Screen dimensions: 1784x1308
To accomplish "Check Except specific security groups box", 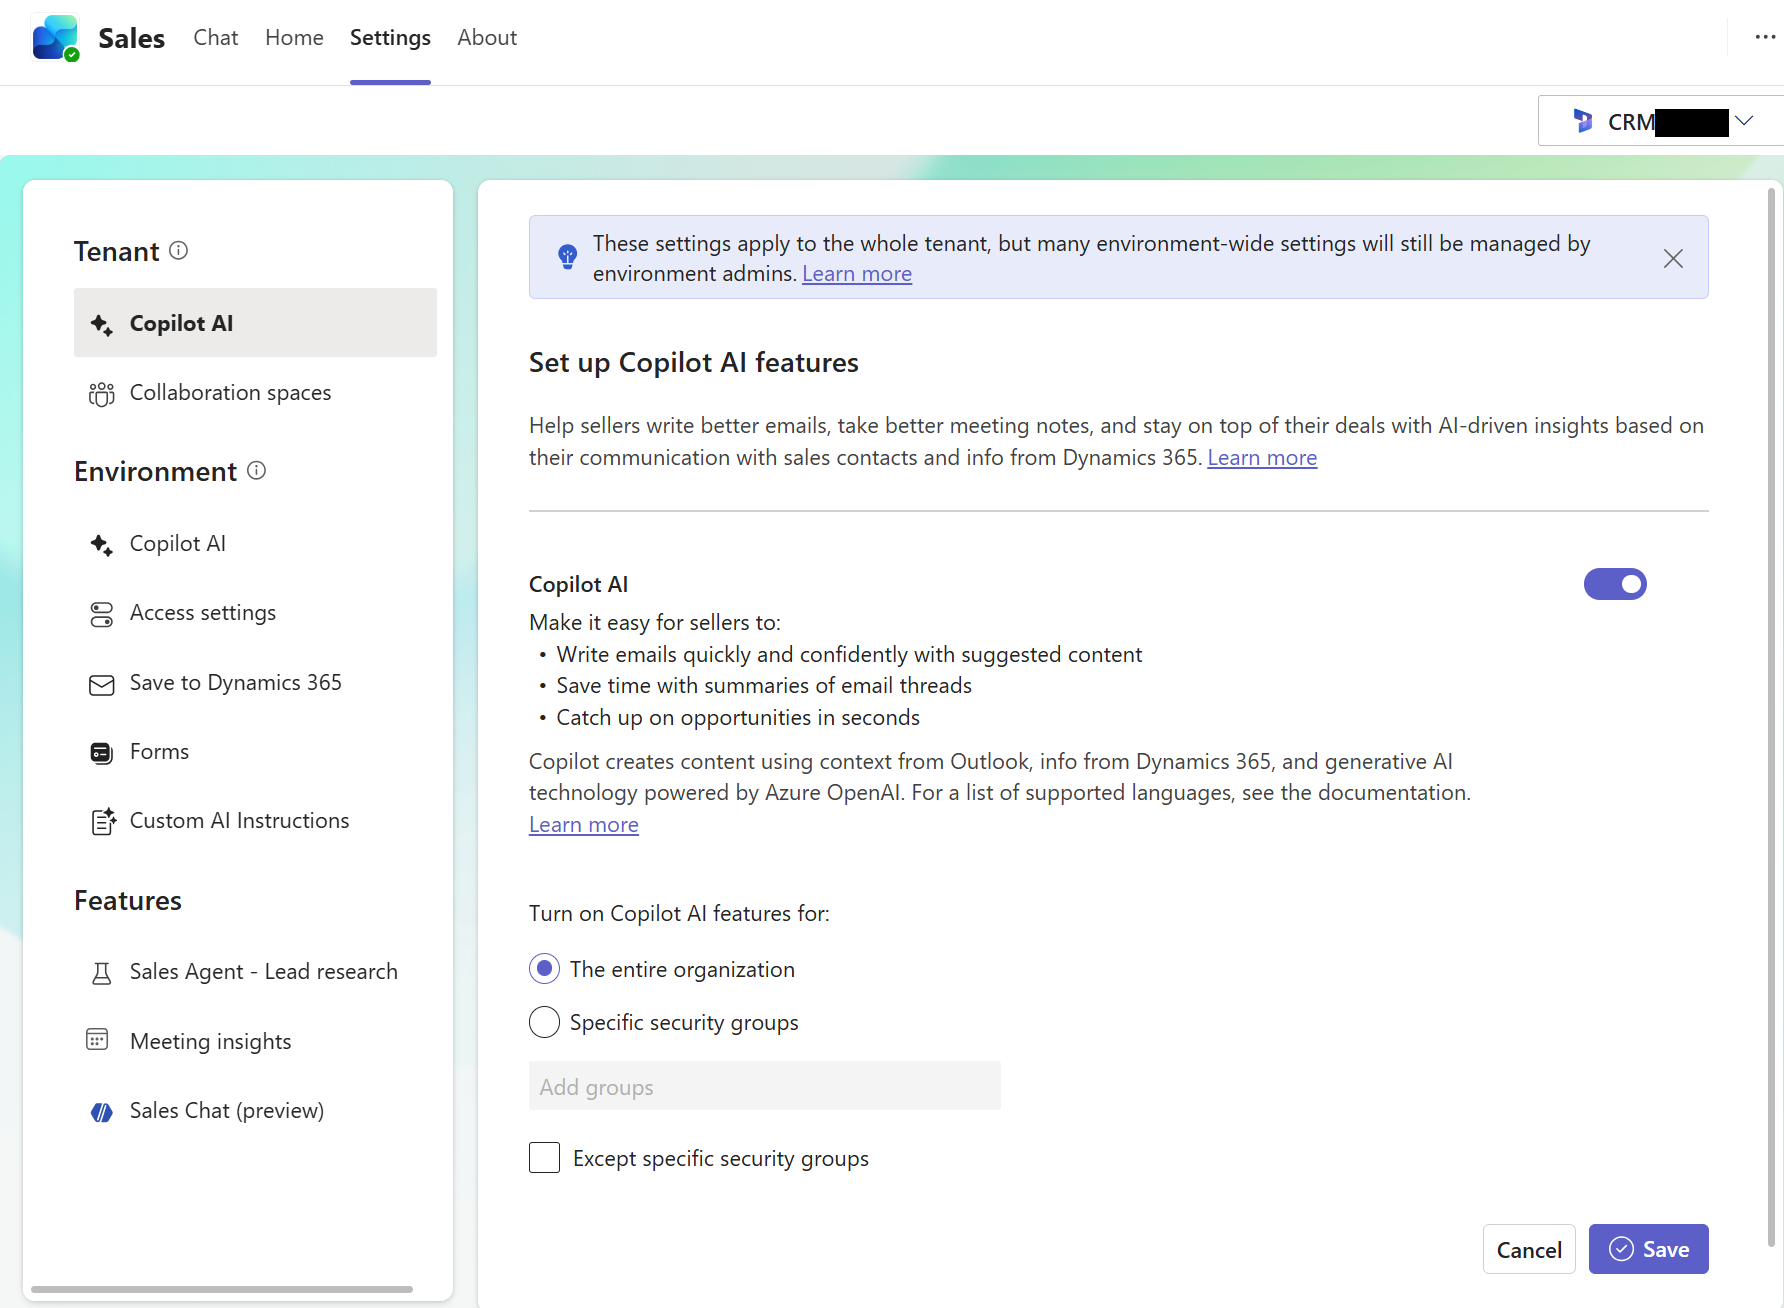I will coord(544,1158).
